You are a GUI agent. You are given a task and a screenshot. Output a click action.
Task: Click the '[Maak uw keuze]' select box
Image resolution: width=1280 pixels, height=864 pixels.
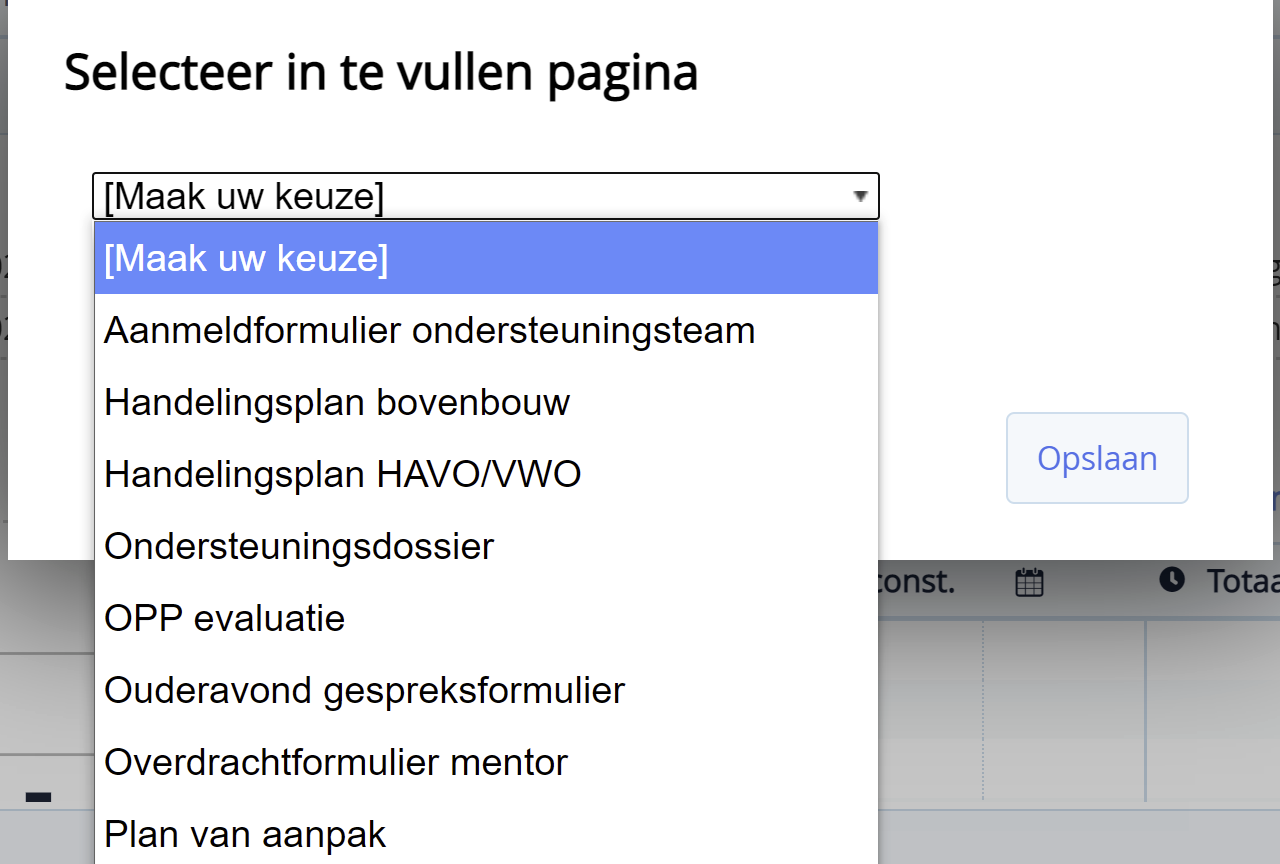point(485,197)
